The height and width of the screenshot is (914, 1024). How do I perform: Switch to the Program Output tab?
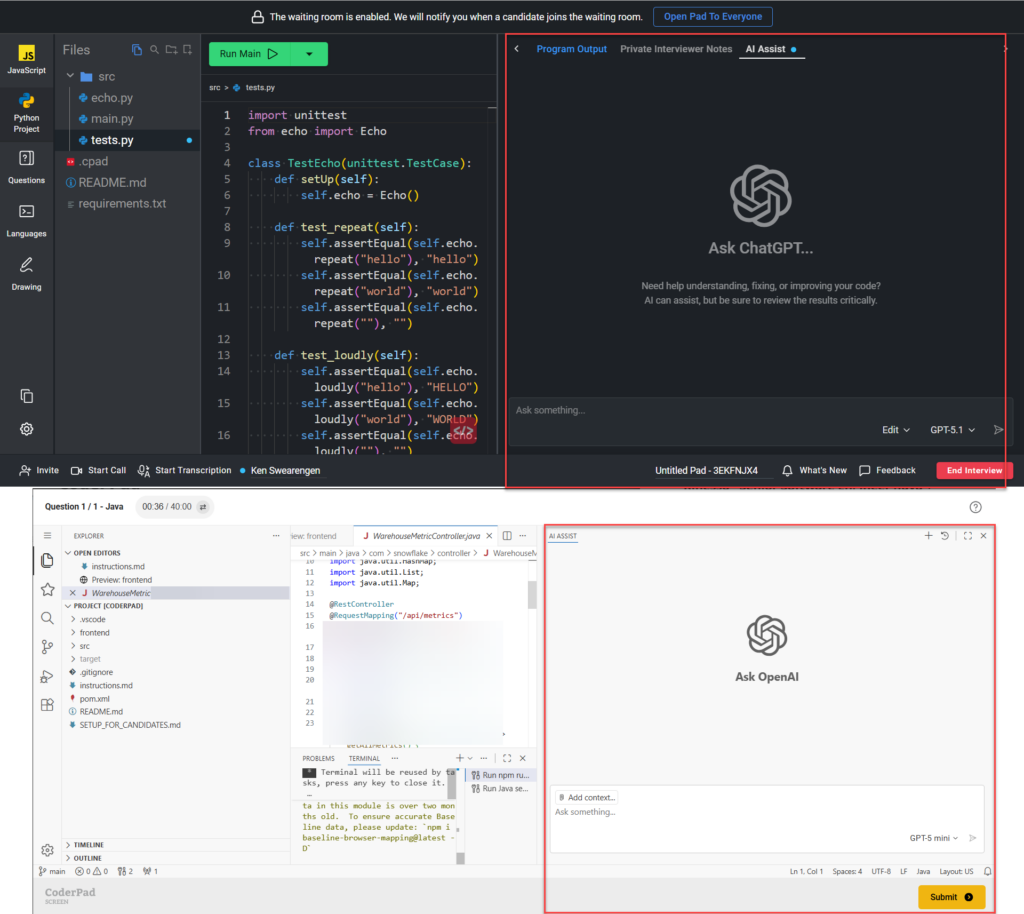pos(571,48)
